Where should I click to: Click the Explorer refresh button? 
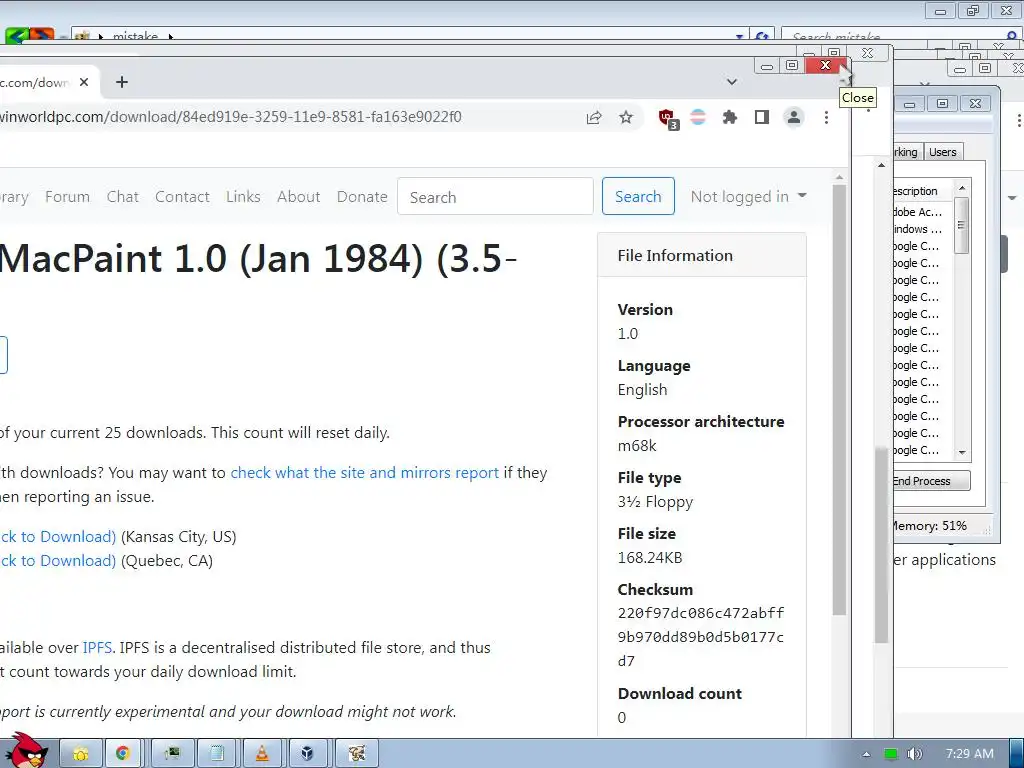(762, 37)
